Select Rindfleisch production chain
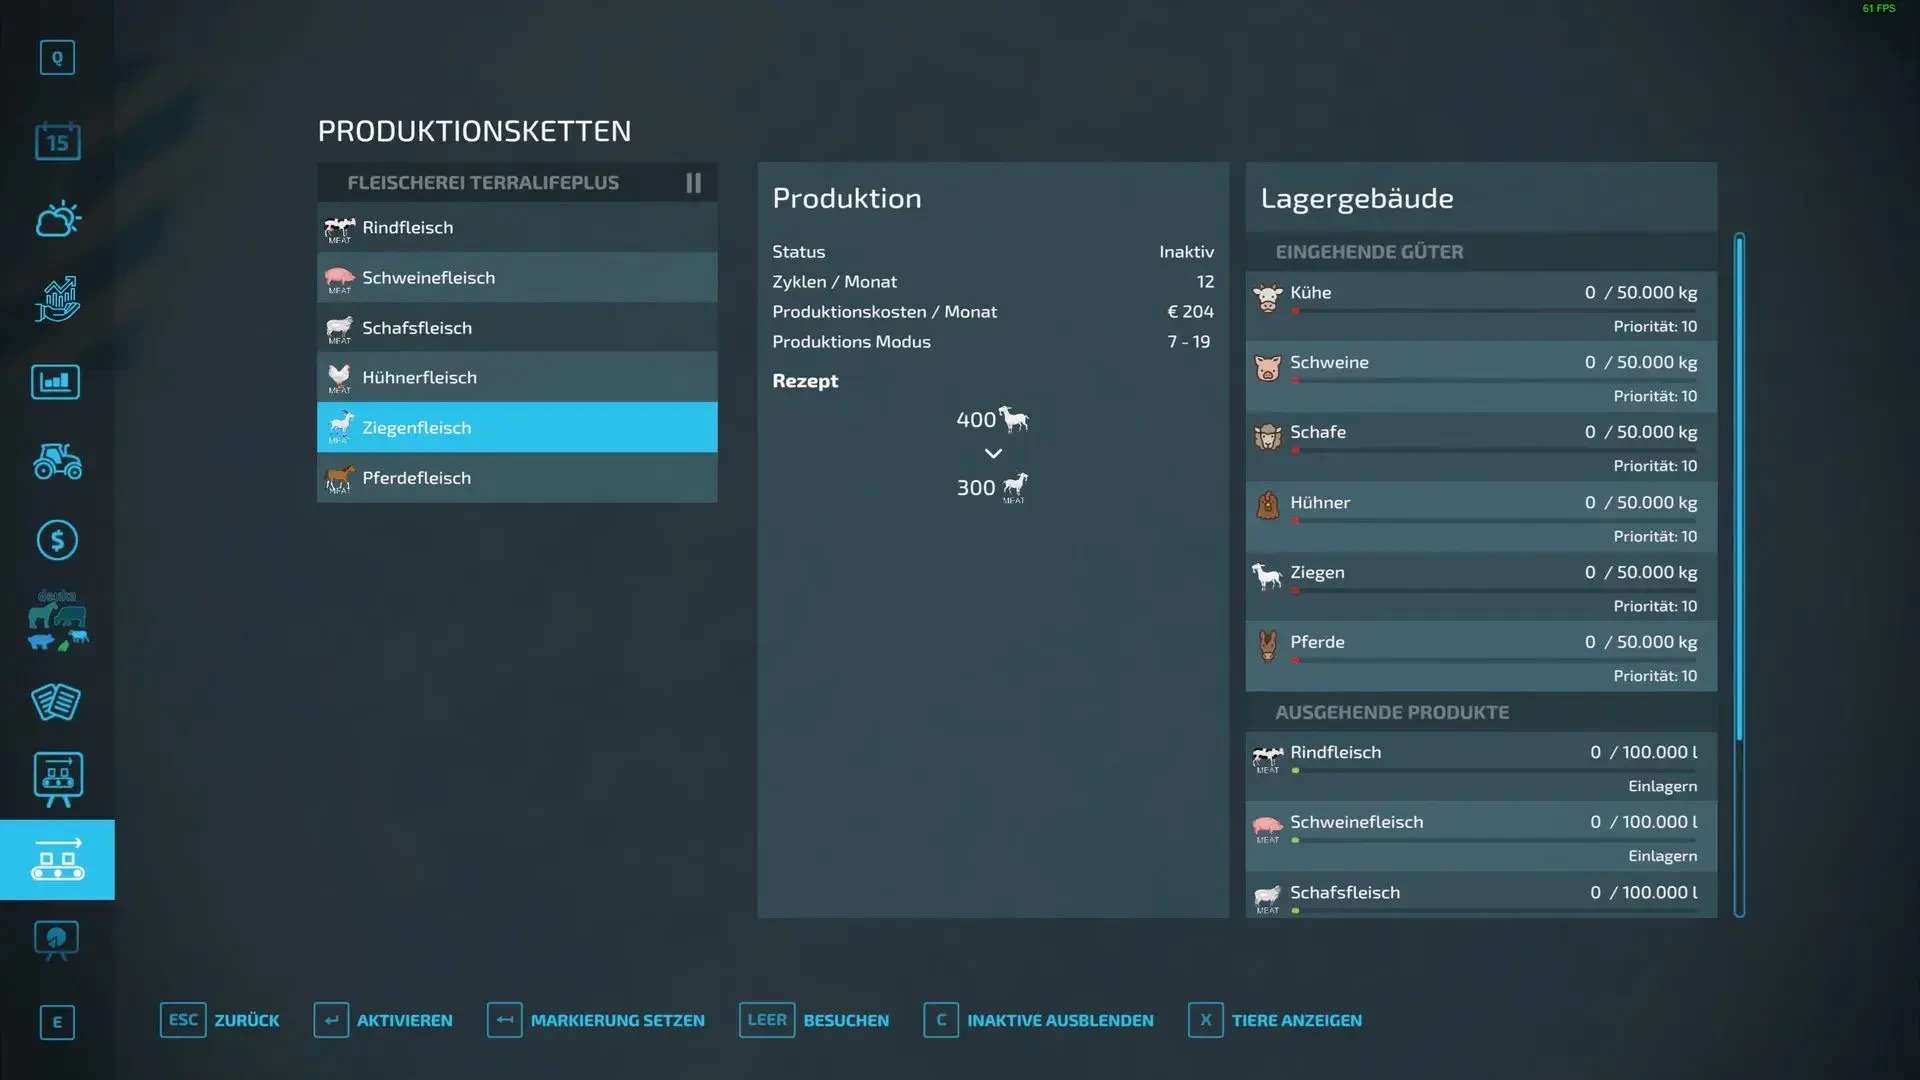This screenshot has width=1920, height=1080. [517, 228]
